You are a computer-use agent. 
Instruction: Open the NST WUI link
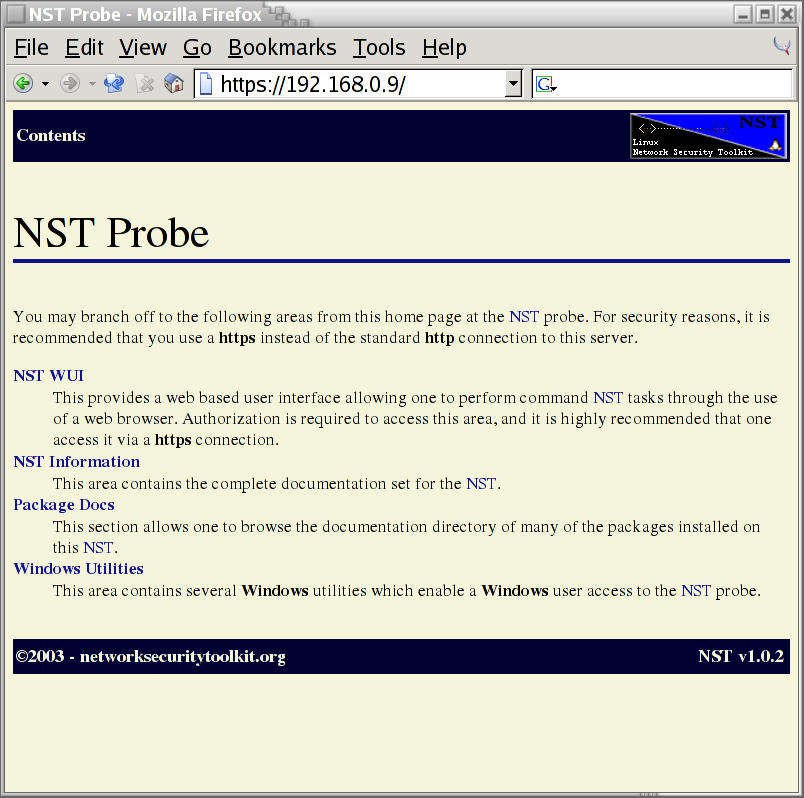click(48, 375)
